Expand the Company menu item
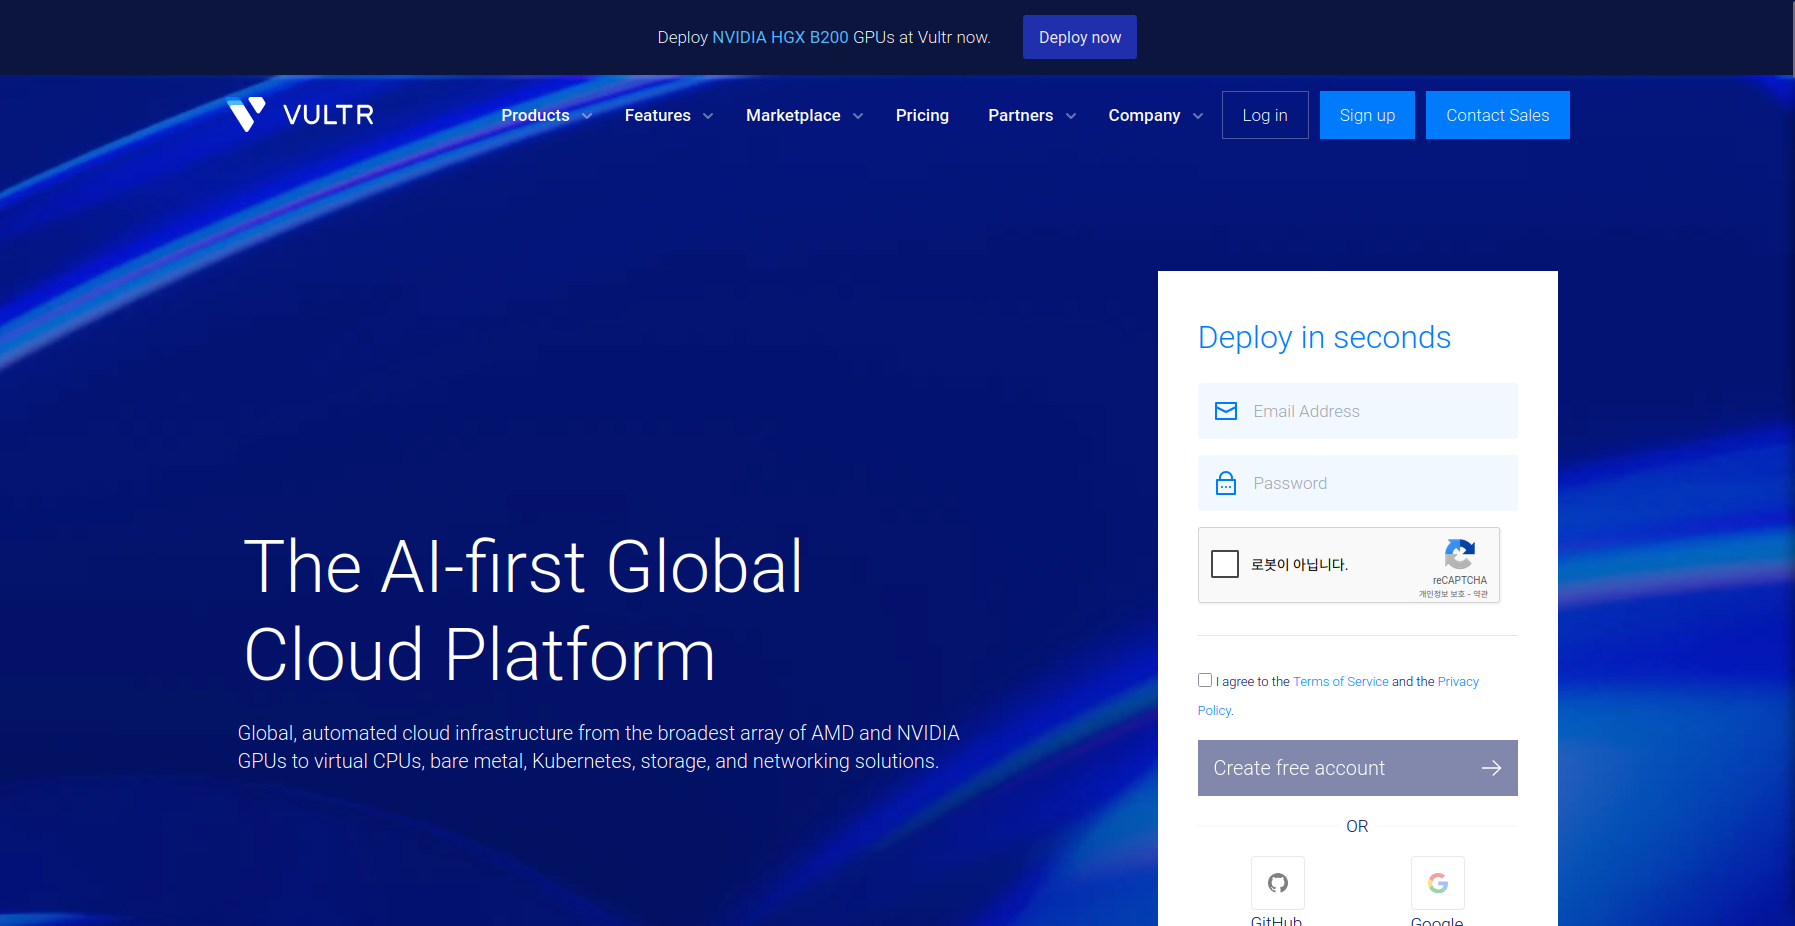Image resolution: width=1795 pixels, height=926 pixels. (1155, 115)
